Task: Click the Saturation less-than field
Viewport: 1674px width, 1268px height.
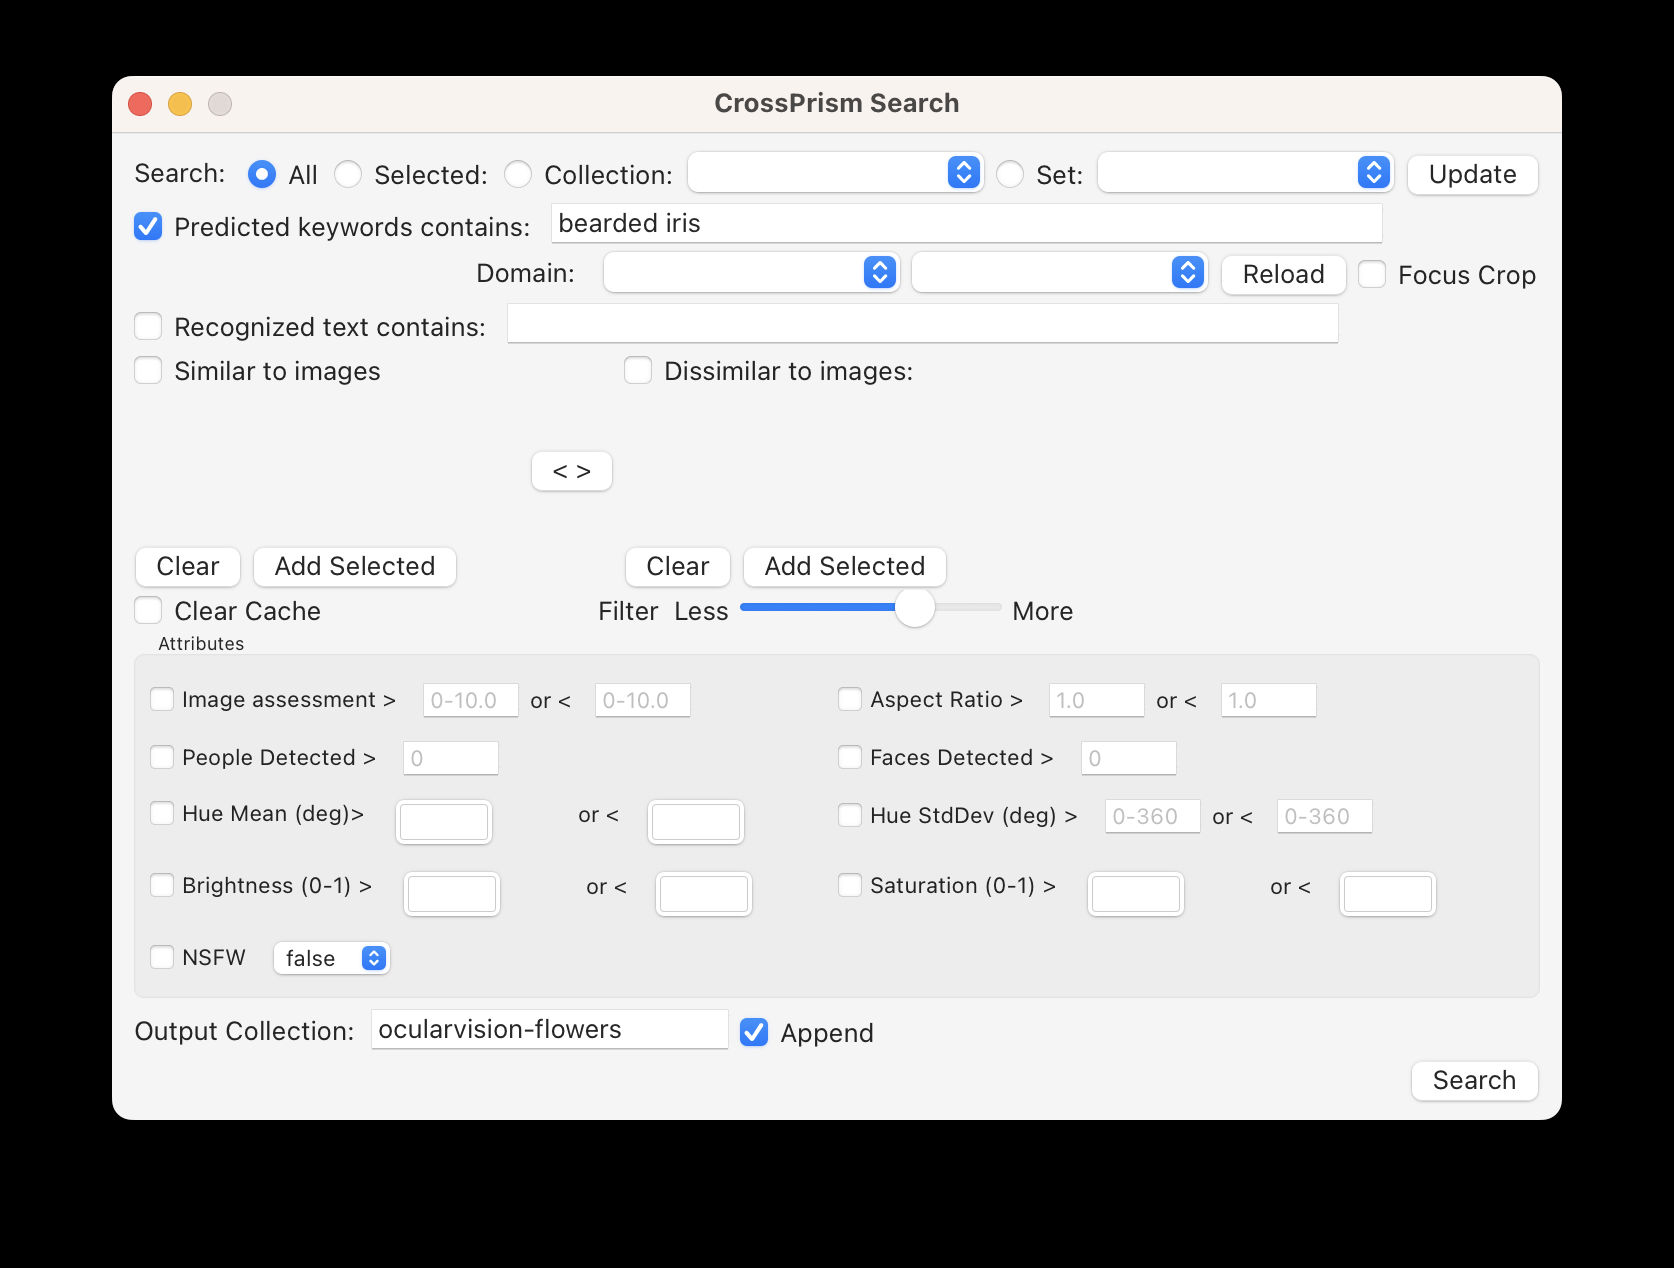Action: [x=1388, y=894]
